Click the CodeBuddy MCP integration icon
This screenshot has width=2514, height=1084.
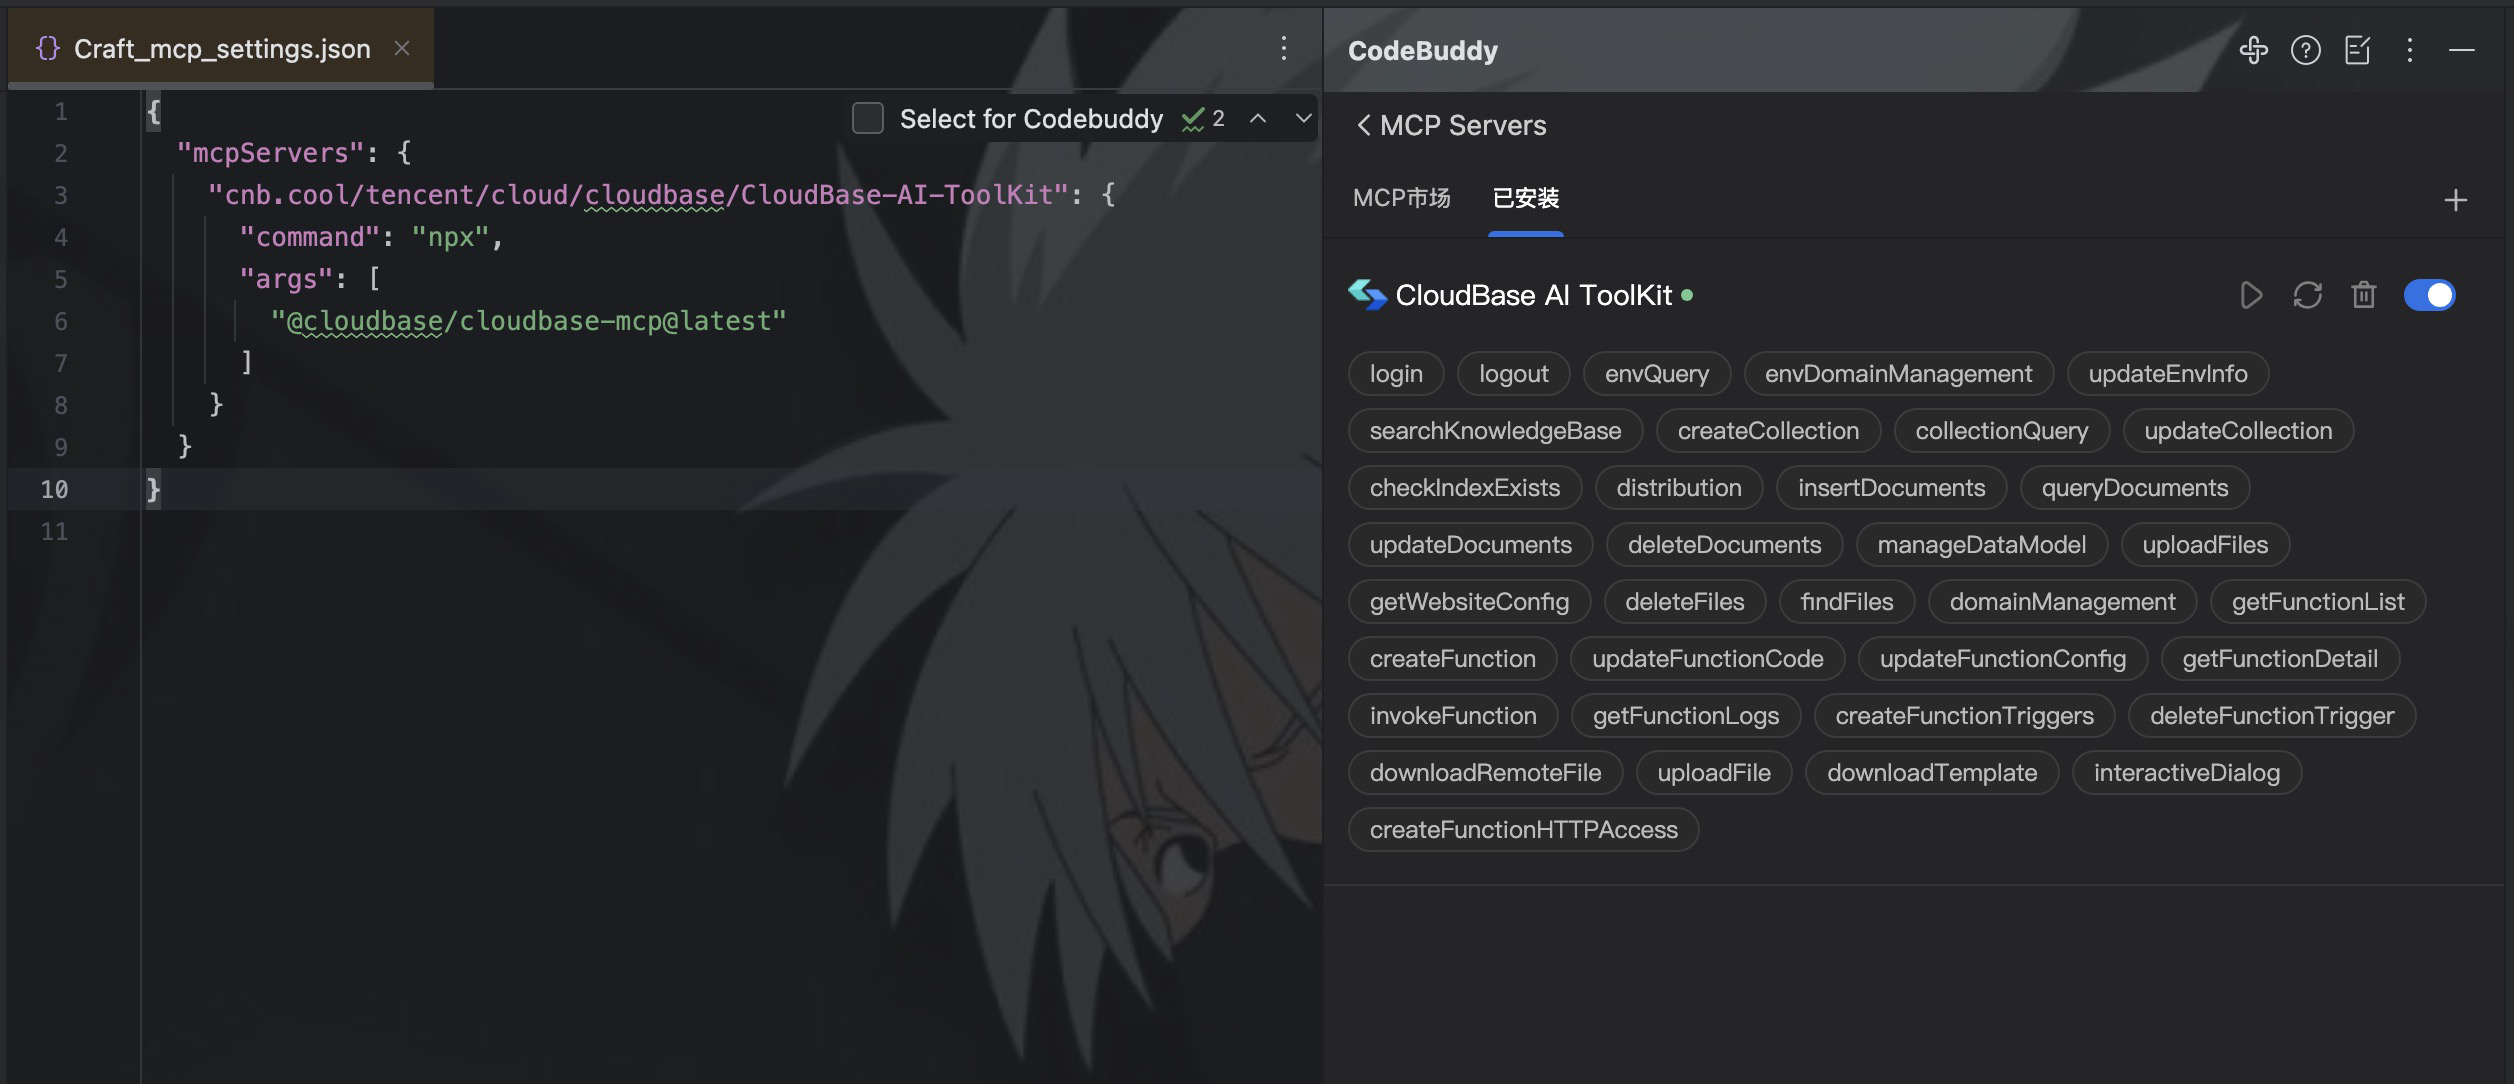[2253, 50]
